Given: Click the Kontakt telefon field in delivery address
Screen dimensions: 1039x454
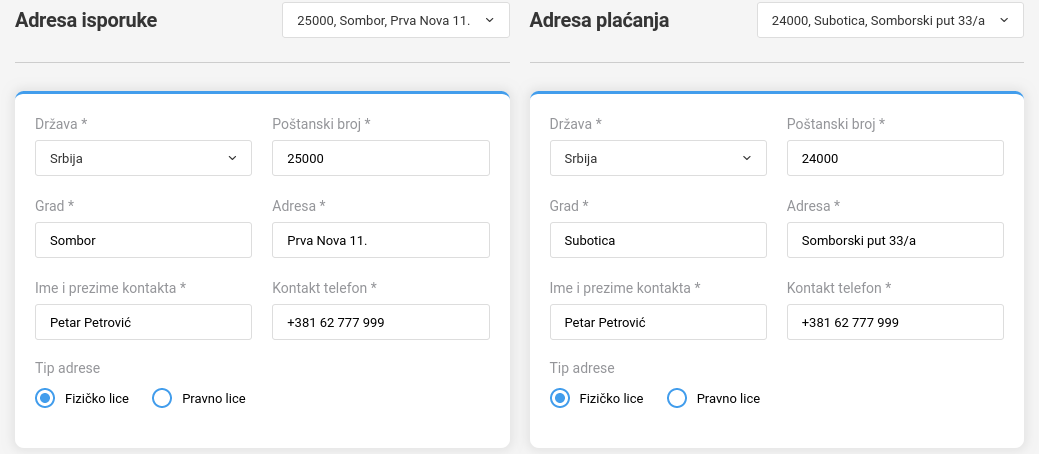Looking at the screenshot, I should tap(380, 322).
